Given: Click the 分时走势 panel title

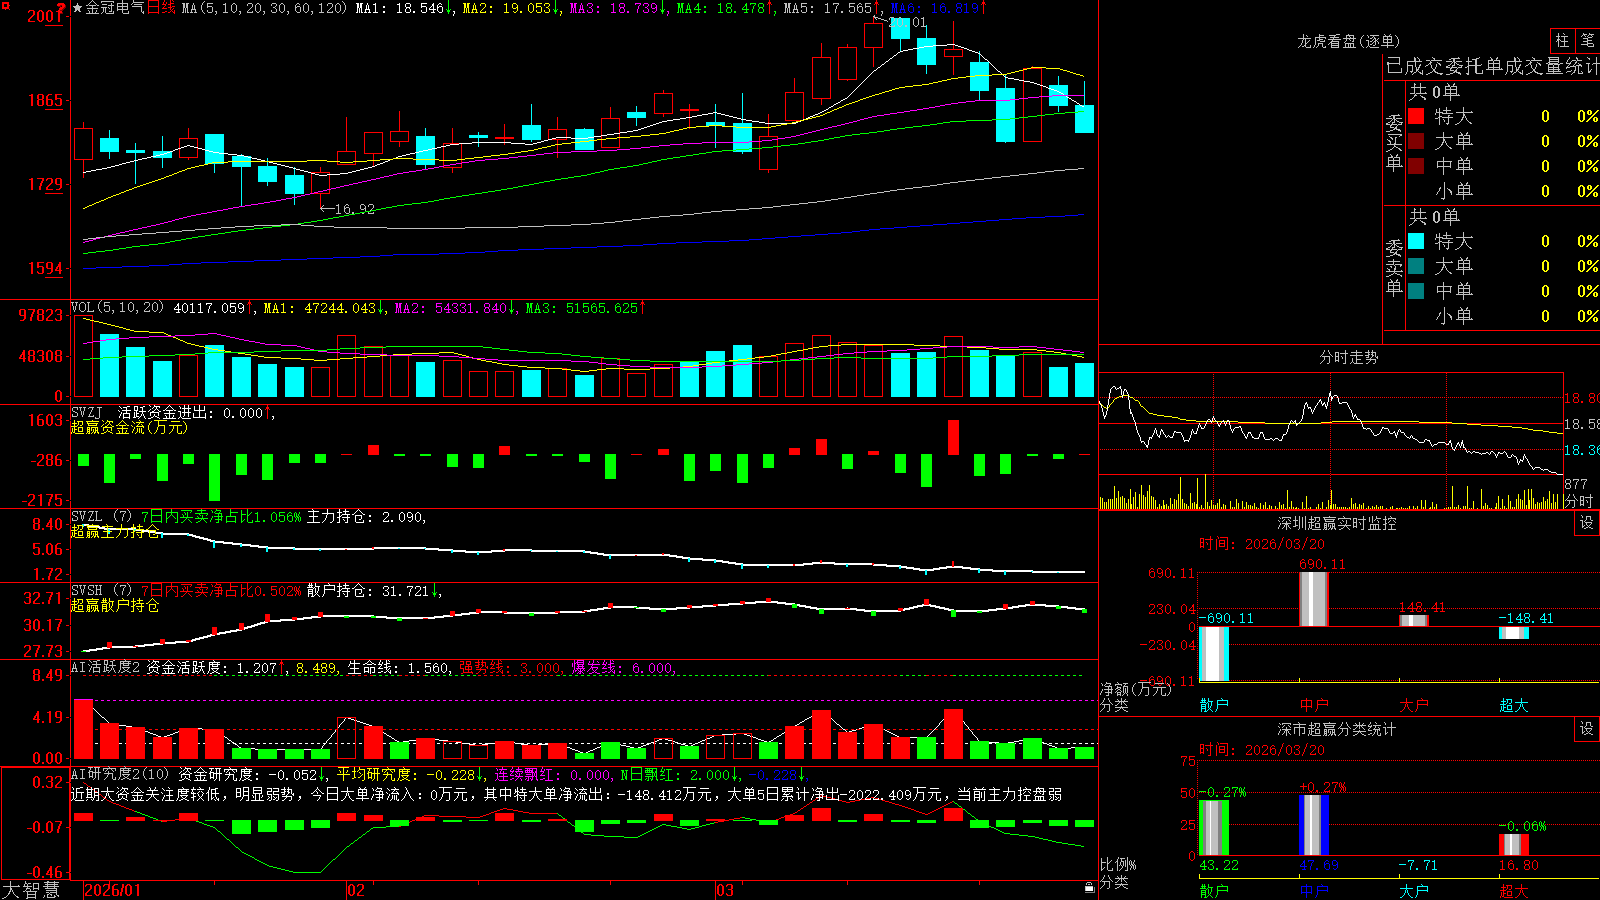Looking at the screenshot, I should [x=1348, y=357].
